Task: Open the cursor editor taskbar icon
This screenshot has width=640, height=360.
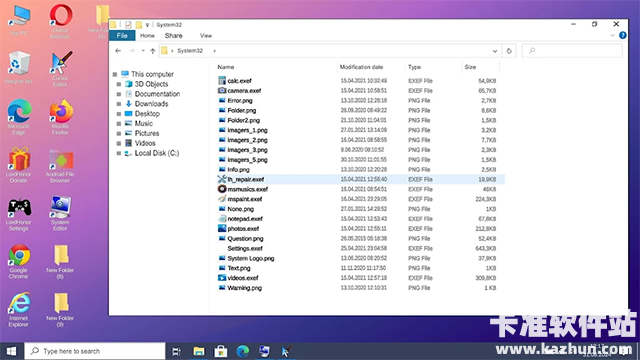Action: tap(286, 351)
